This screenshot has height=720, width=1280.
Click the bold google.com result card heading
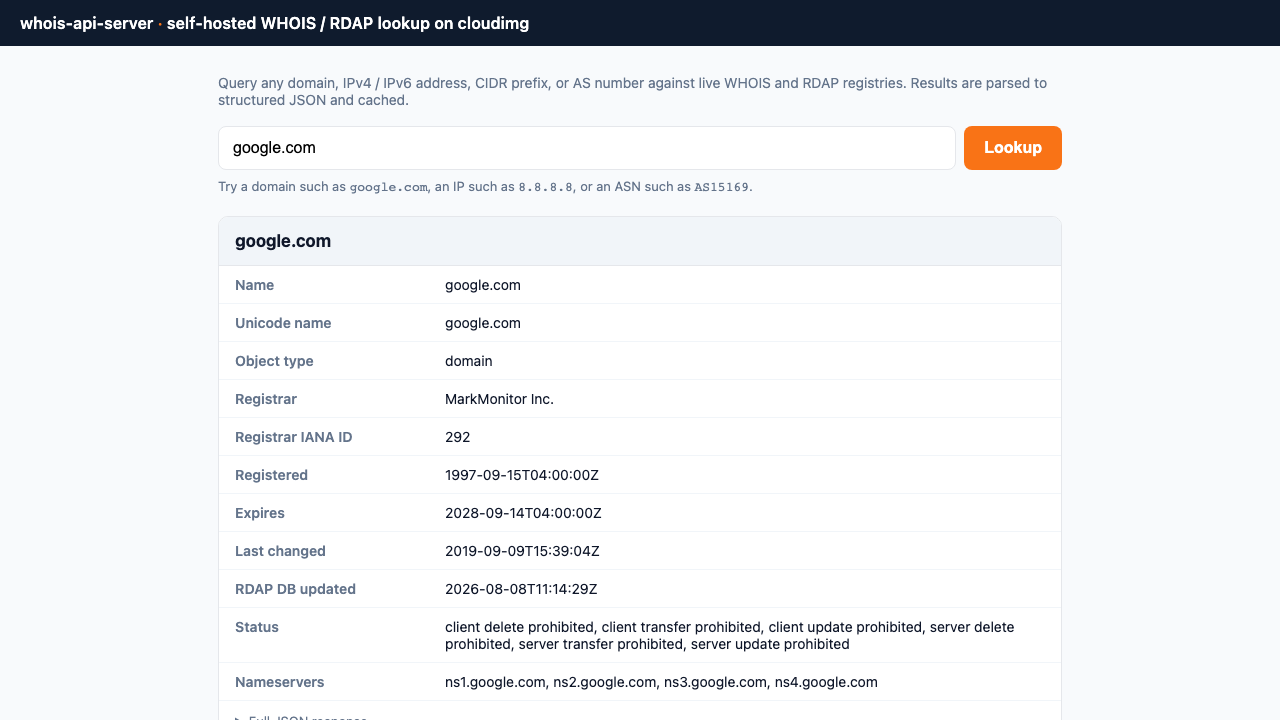click(283, 241)
